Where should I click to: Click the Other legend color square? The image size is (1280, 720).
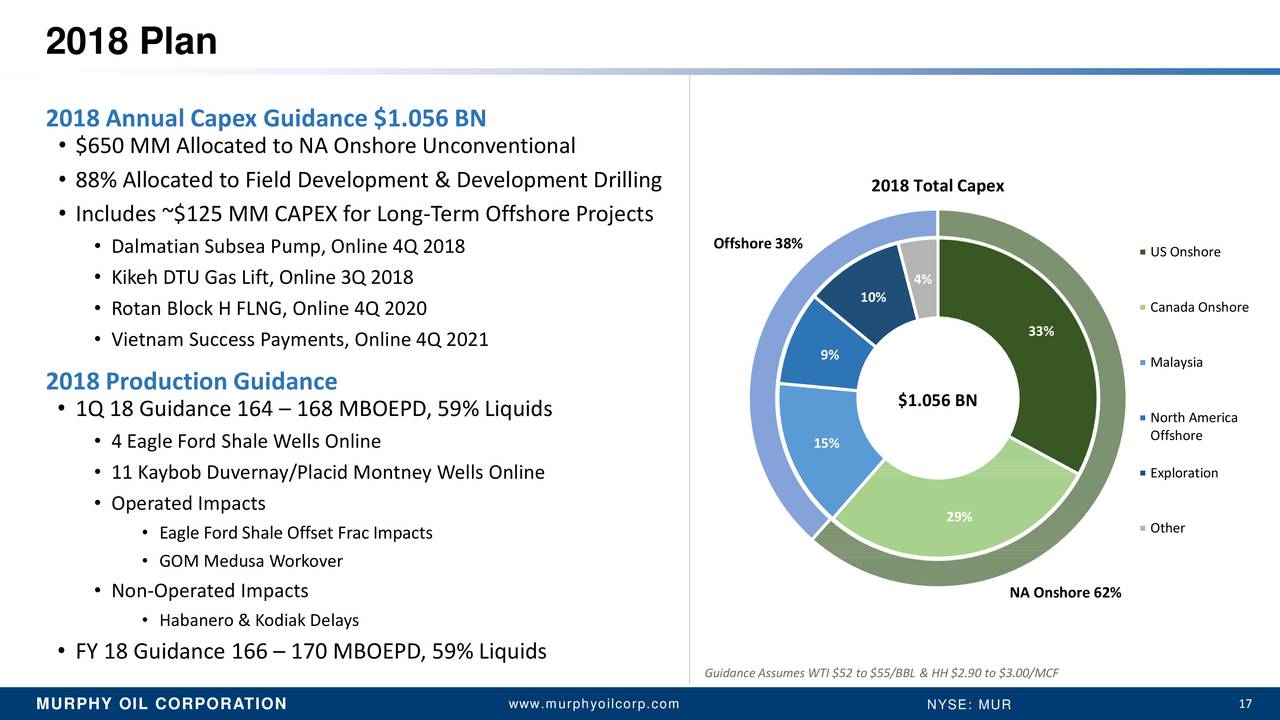1142,528
